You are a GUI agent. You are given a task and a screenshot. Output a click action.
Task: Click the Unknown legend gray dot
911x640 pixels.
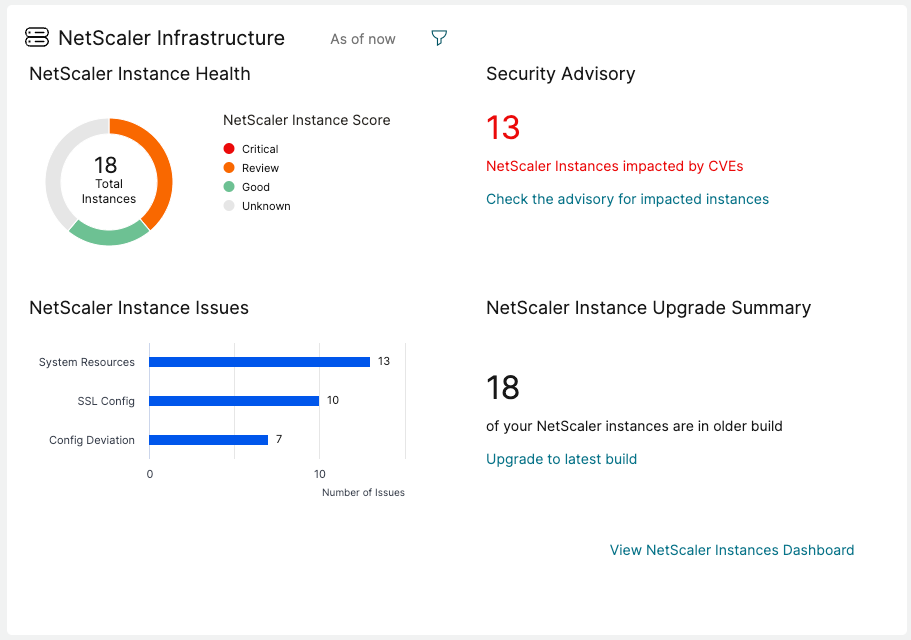[x=229, y=206]
